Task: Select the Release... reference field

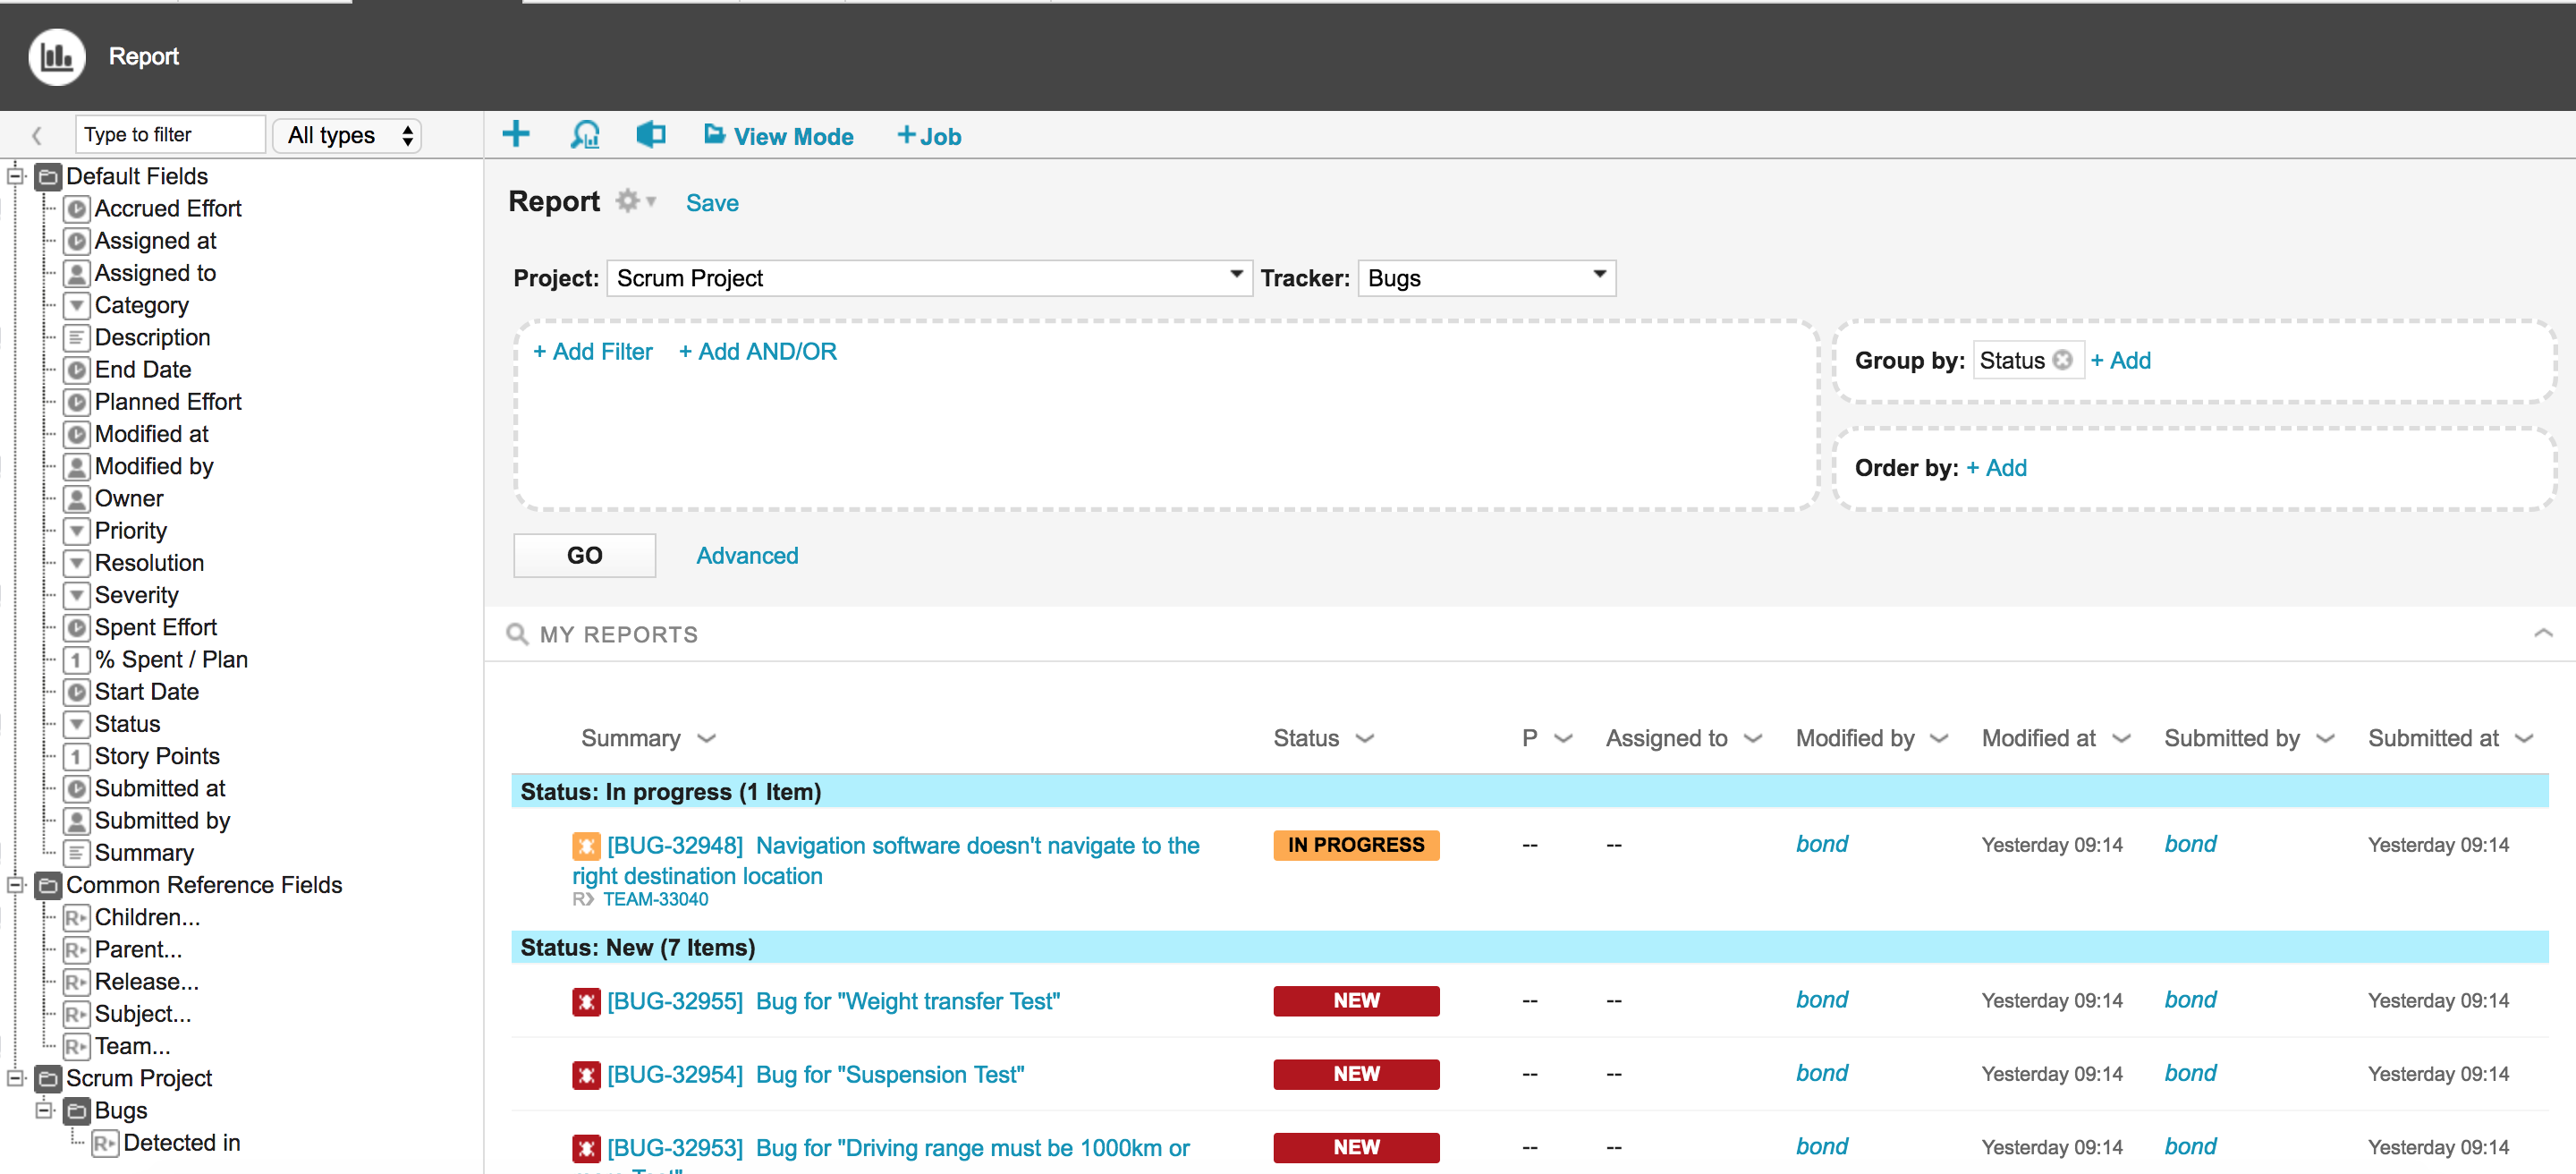Action: click(146, 982)
